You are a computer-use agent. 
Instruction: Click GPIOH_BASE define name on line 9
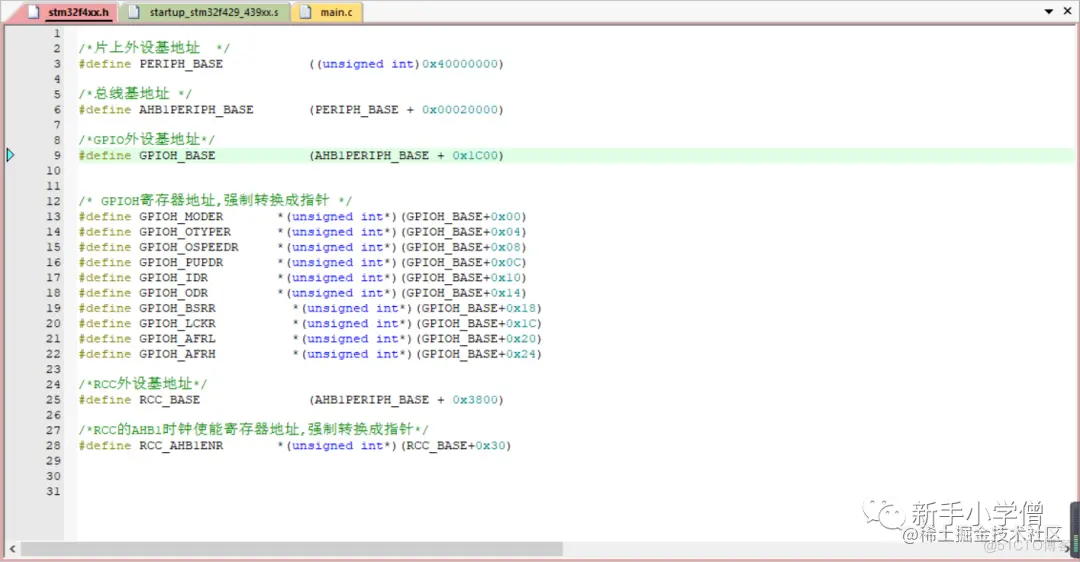(x=177, y=156)
